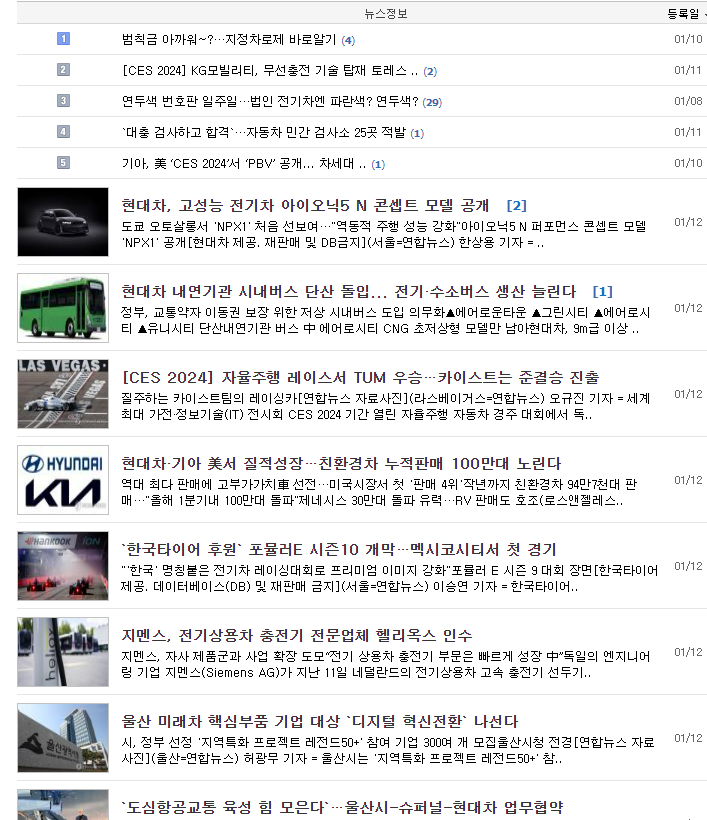
Task: View the 2 comments on KG모빌리티 article
Action: pos(430,71)
